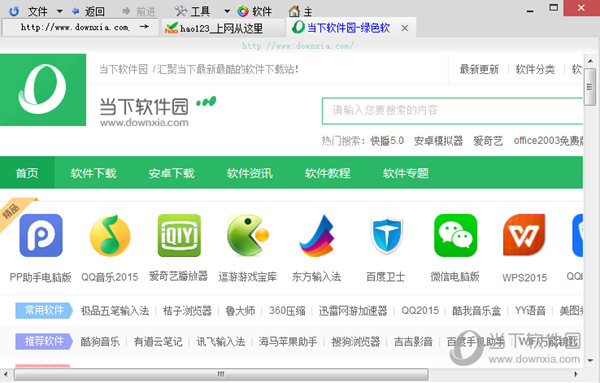Viewport: 600px width, 383px height.
Task: Open the YY语音 link
Action: tap(530, 311)
